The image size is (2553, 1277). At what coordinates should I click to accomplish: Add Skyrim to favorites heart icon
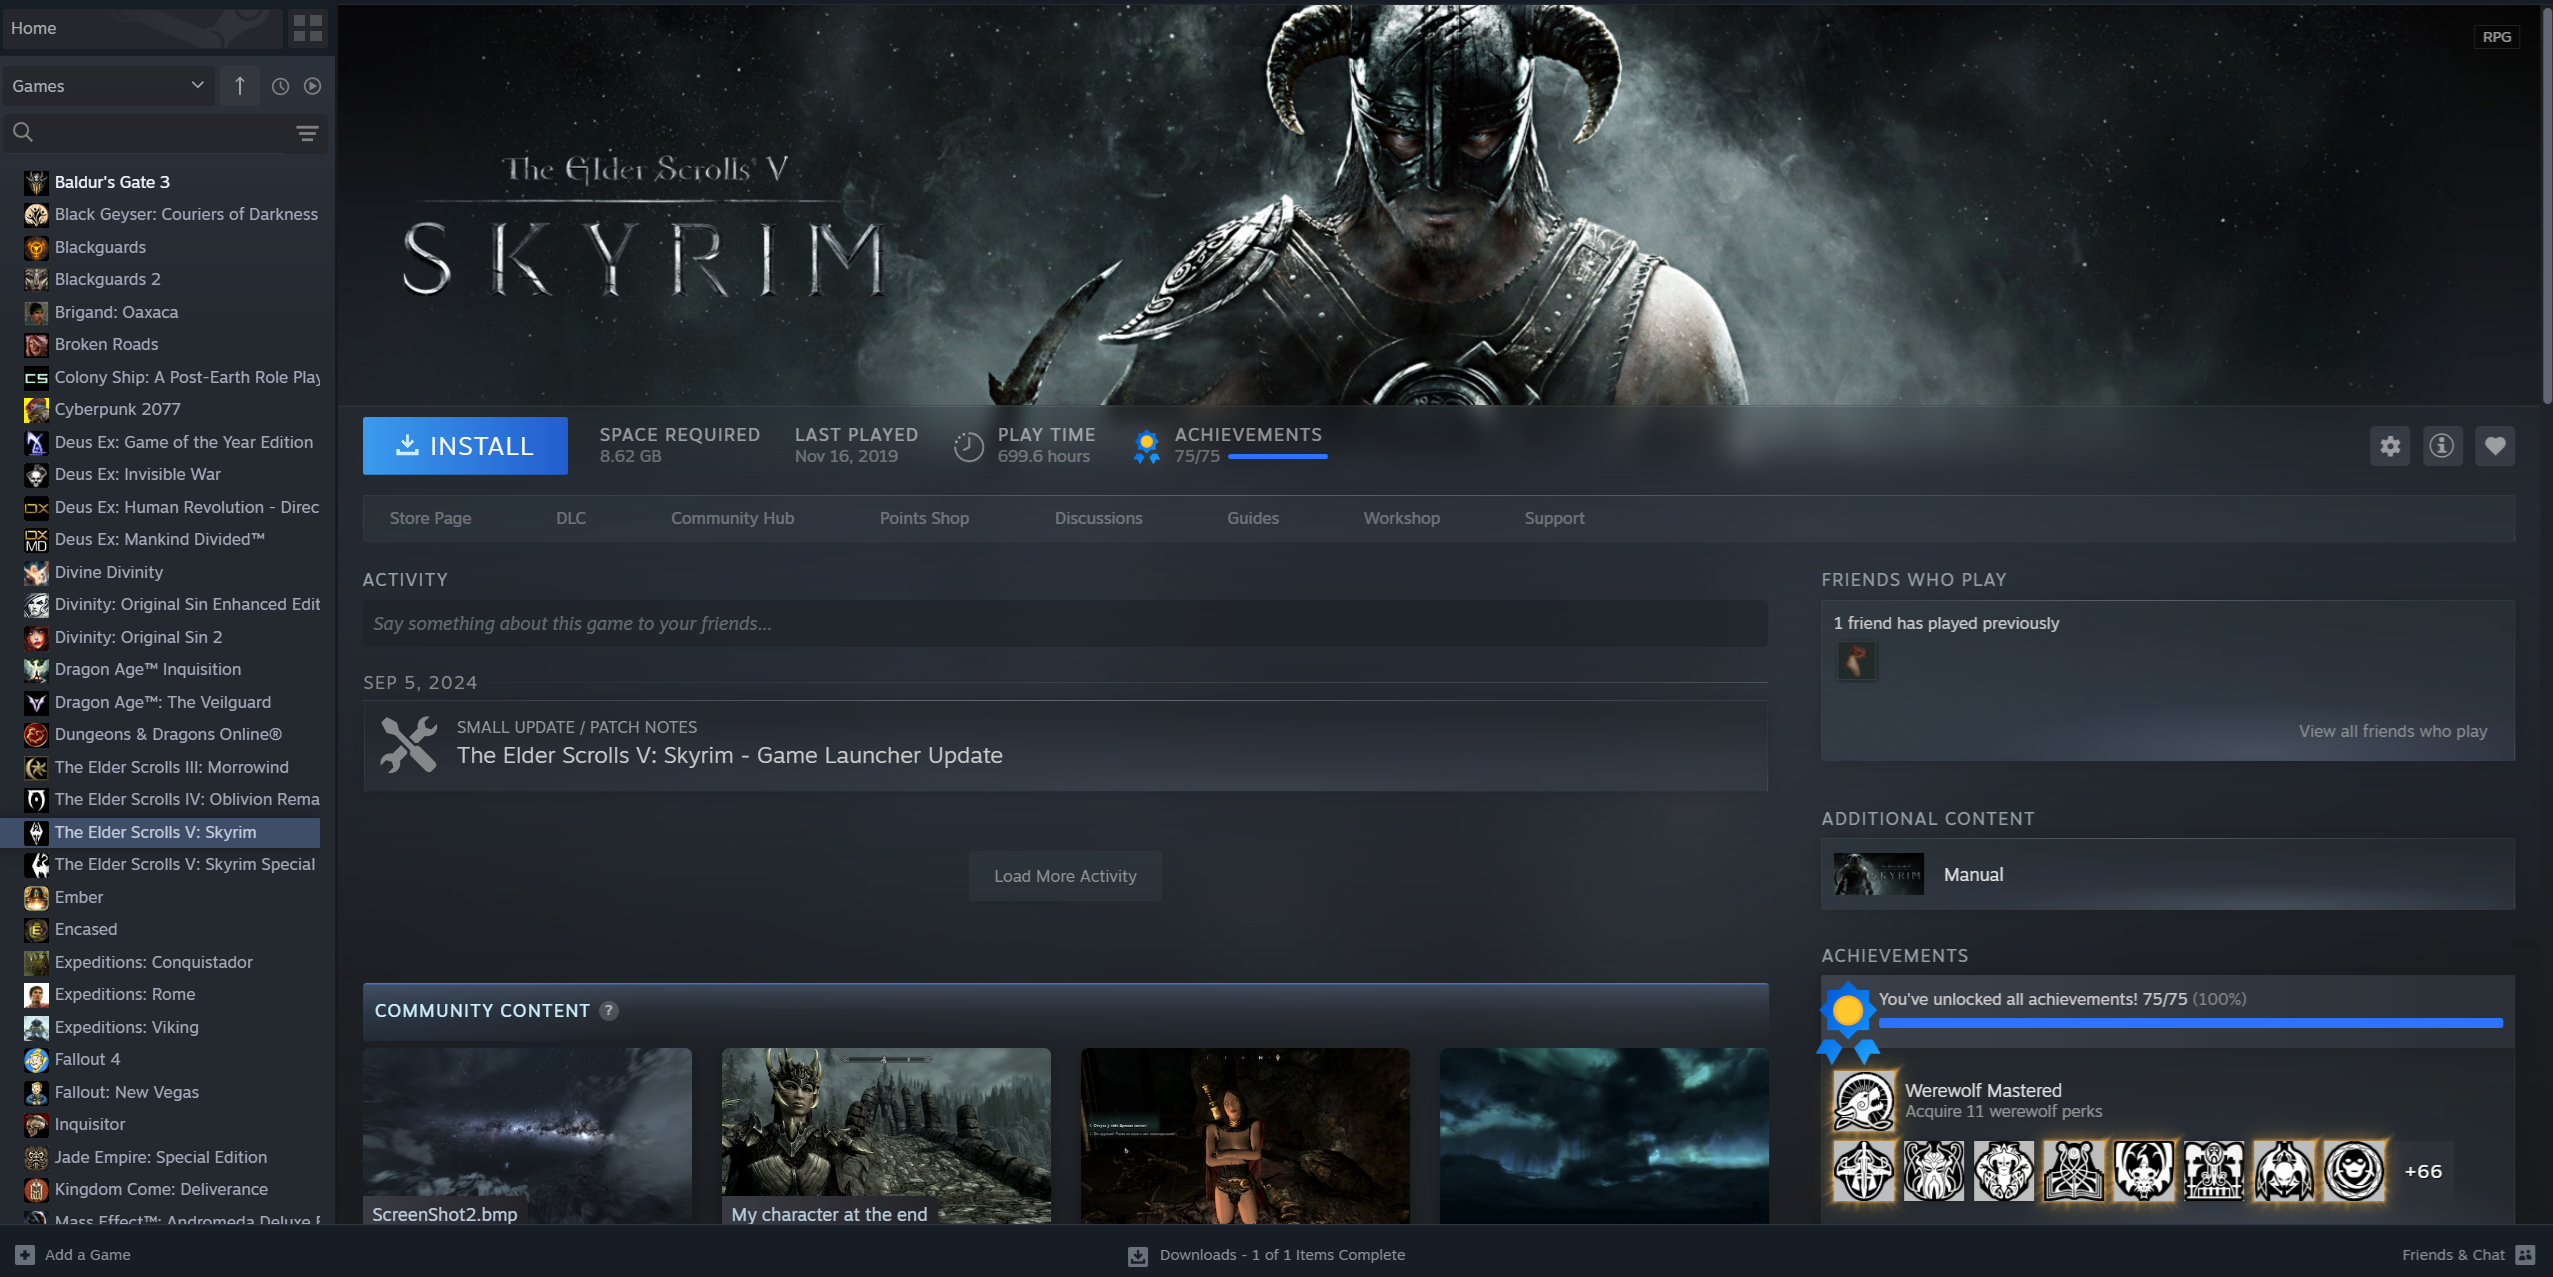[x=2495, y=446]
